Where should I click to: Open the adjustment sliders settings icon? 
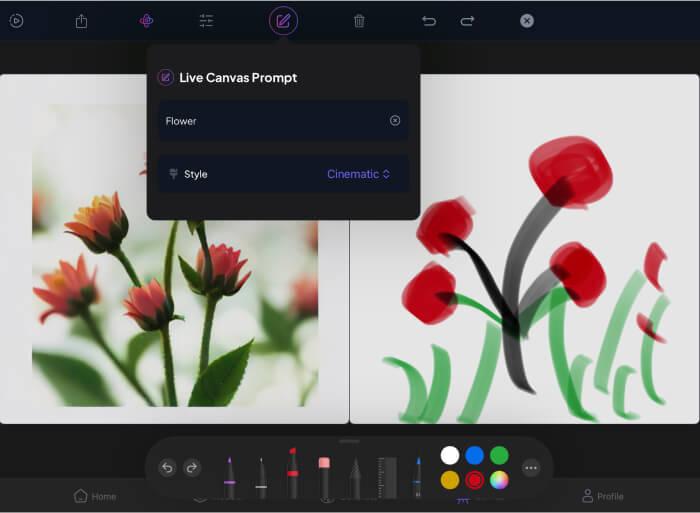(206, 21)
